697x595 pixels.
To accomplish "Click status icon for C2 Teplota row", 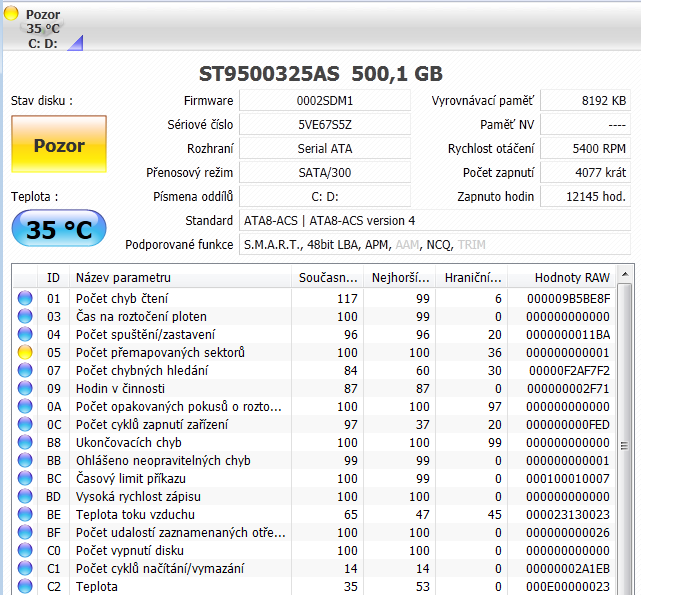I will [x=25, y=586].
